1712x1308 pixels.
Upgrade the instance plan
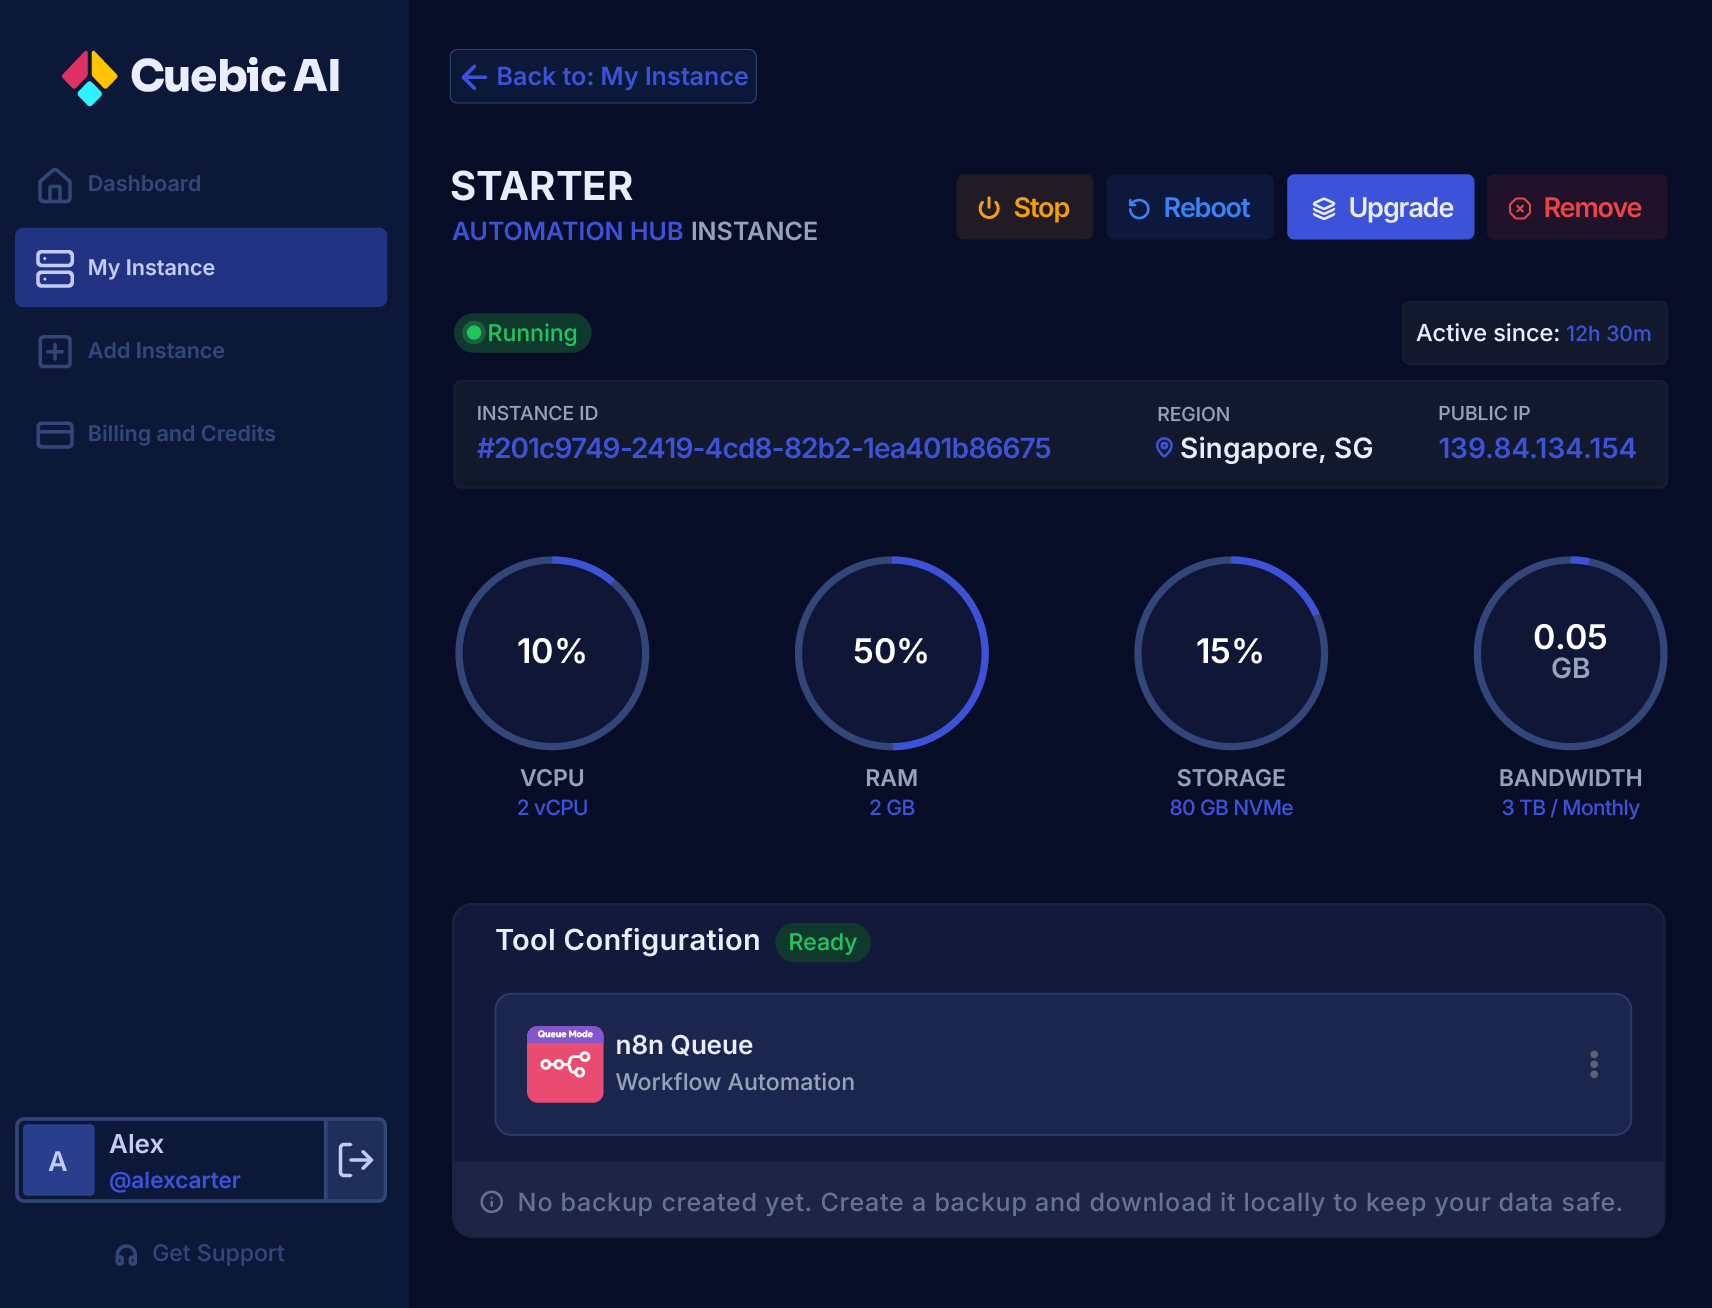(1380, 207)
